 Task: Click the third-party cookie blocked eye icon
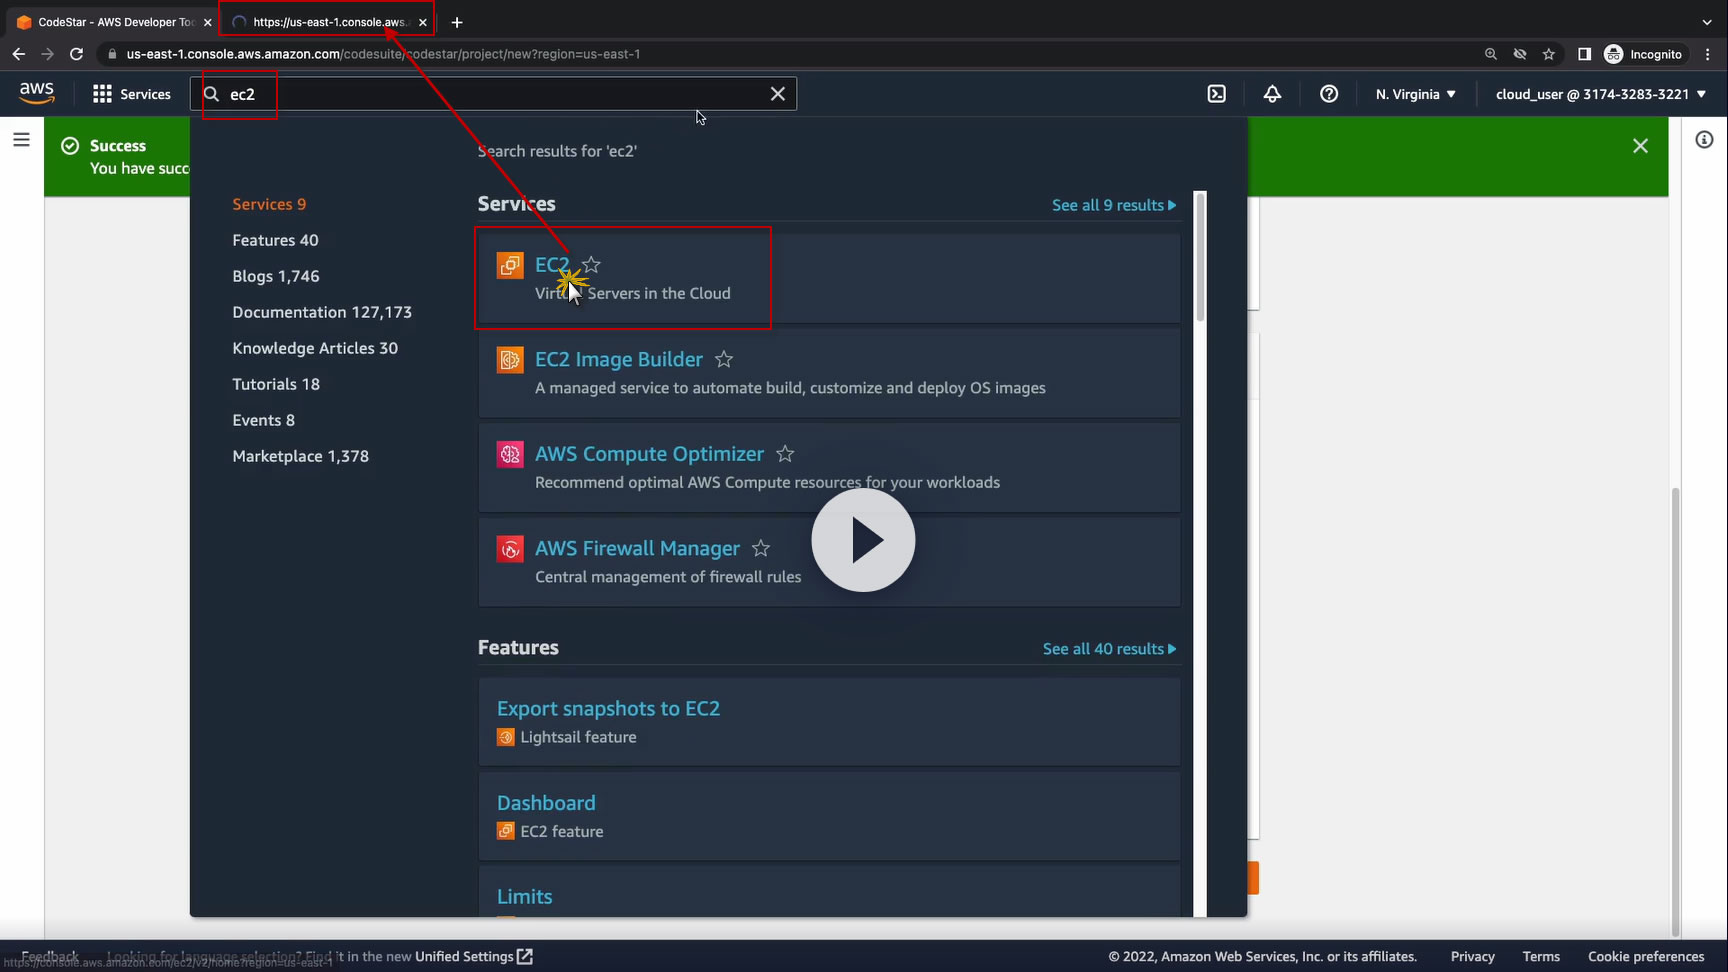1520,54
